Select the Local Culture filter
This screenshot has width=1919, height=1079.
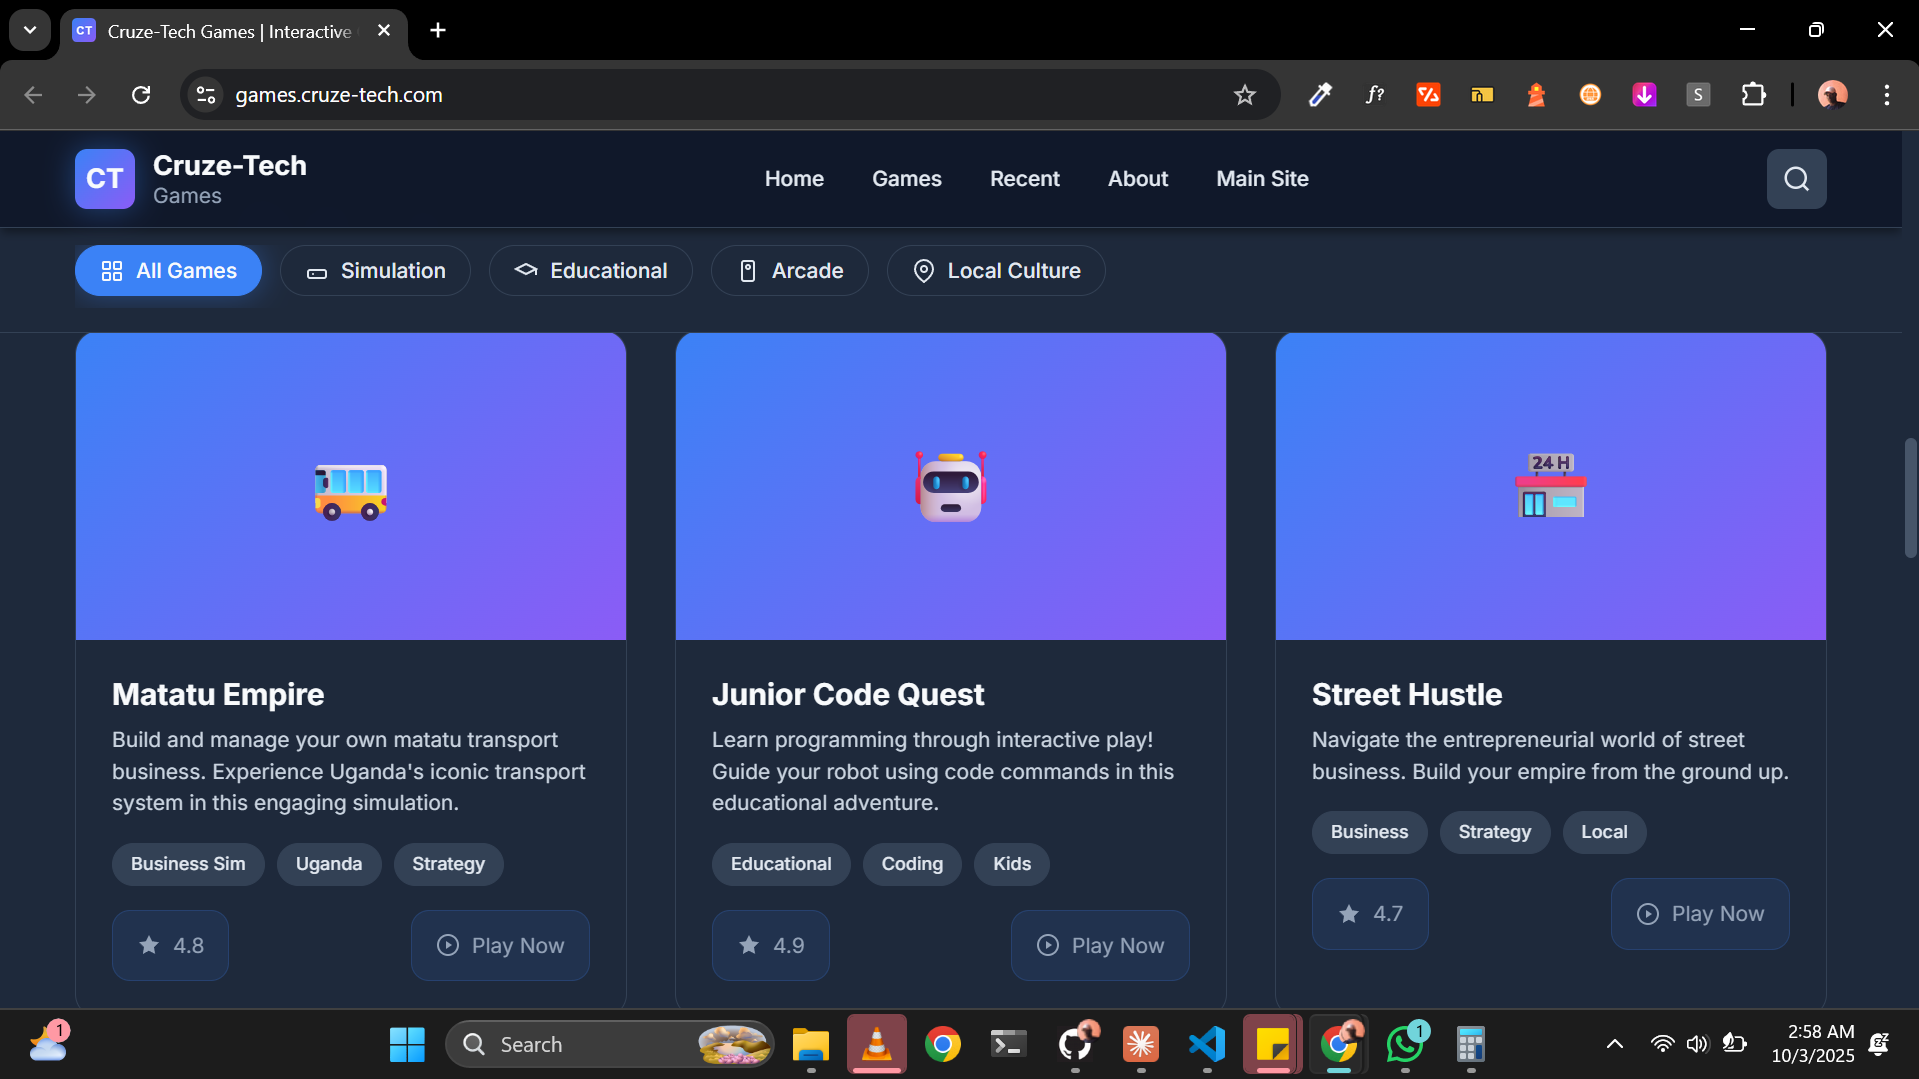995,270
